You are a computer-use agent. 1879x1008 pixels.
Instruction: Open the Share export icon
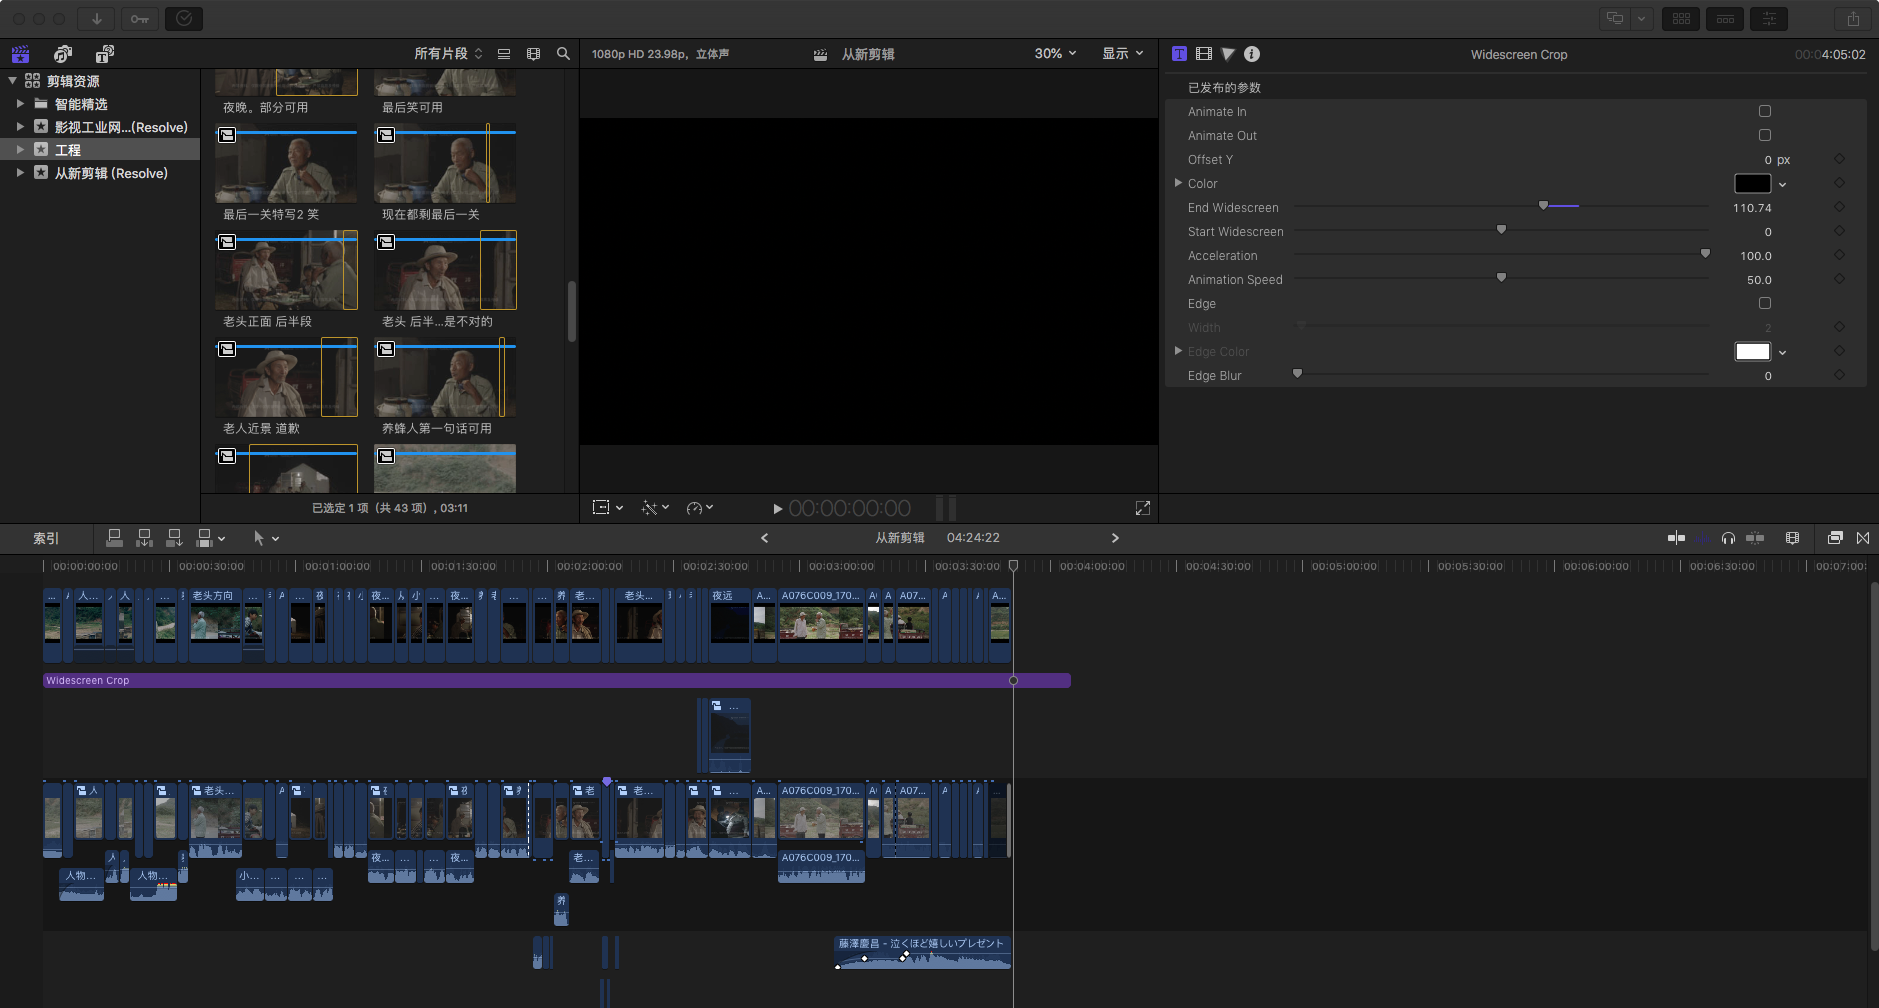[1853, 19]
